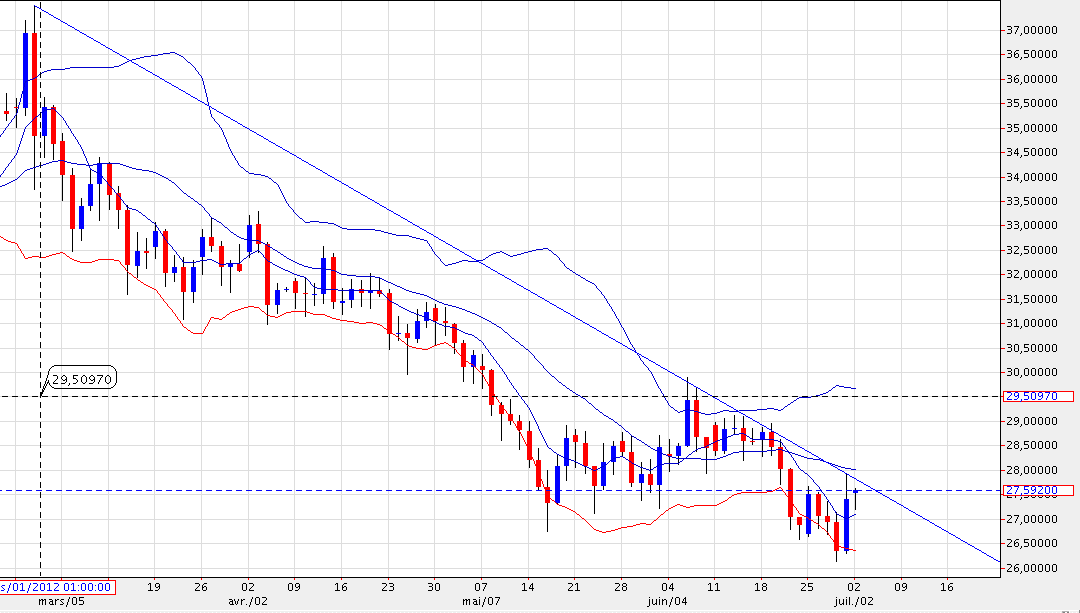1080x613 pixels.
Task: Click the 30,00000 price scale value
Action: pyautogui.click(x=1032, y=372)
